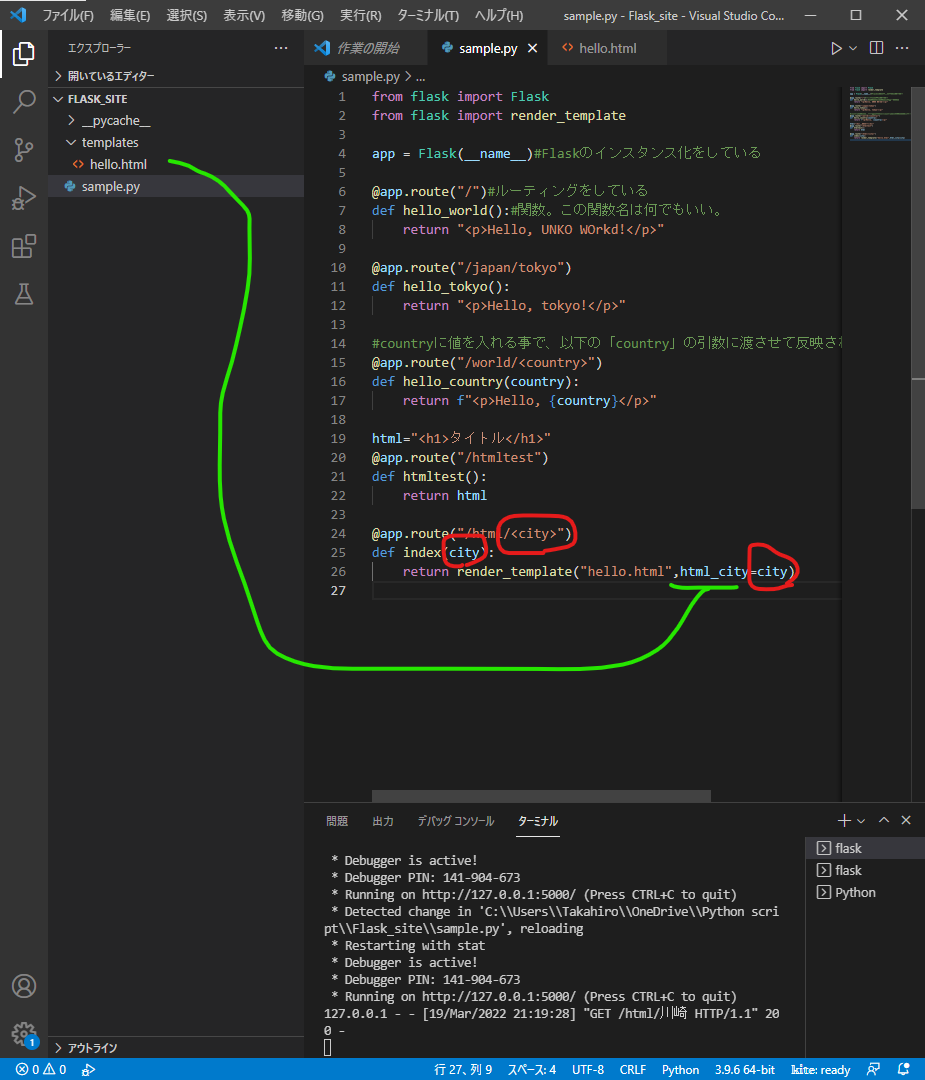The width and height of the screenshot is (925, 1080).
Task: Click the Accounts icon
Action: tap(24, 986)
